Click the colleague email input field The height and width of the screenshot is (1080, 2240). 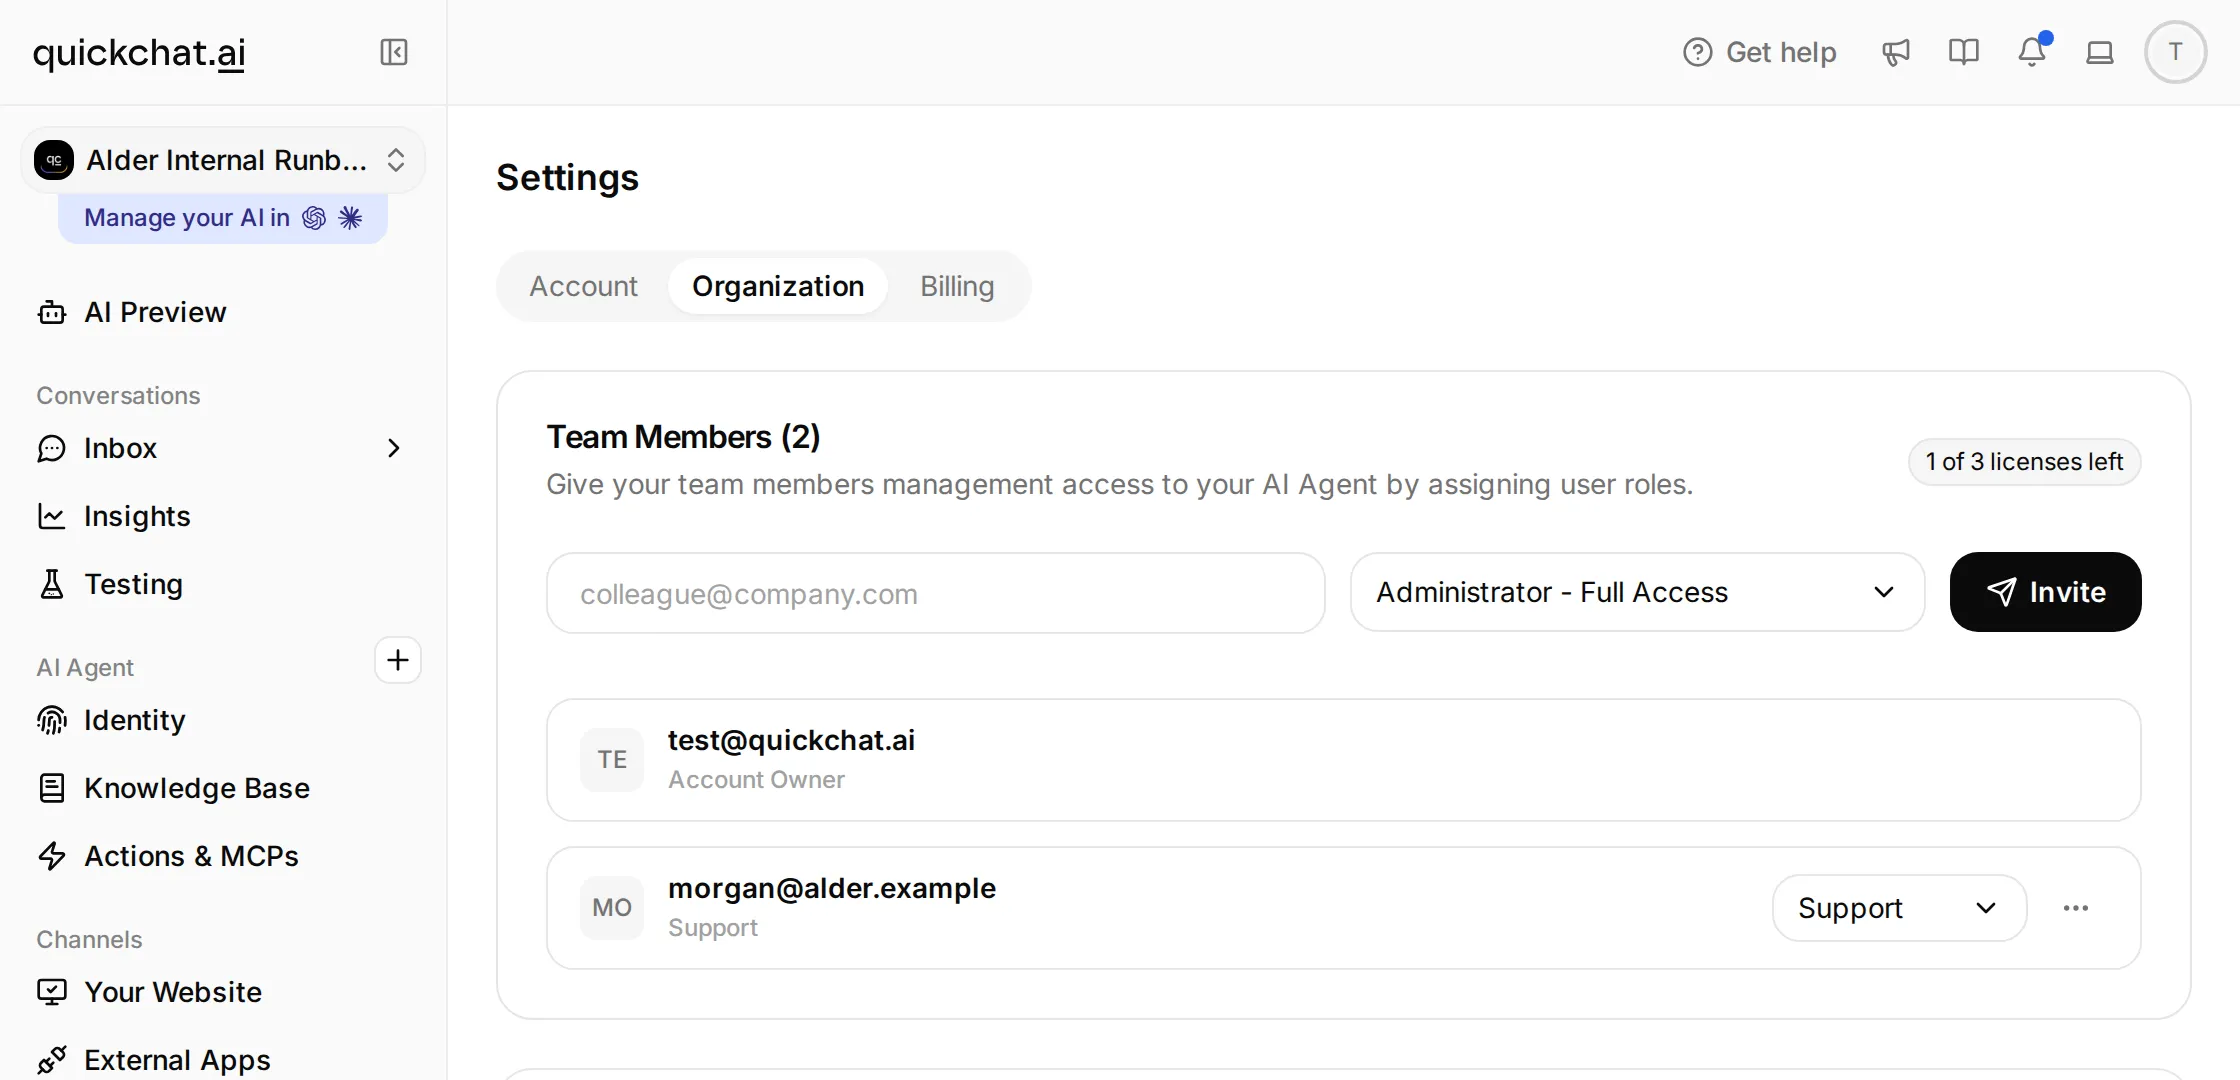[x=936, y=593]
